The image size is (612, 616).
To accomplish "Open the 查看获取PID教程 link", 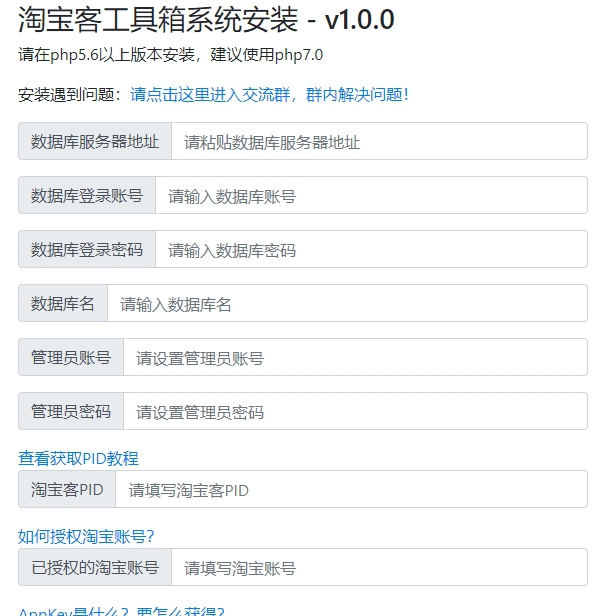I will point(78,458).
